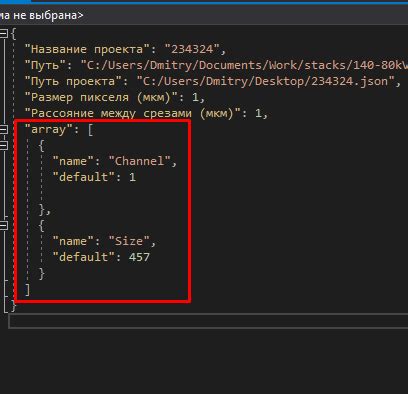Screen dimensions: 408x394
Task: Click the final closing brace of the root object
Action: (13, 305)
